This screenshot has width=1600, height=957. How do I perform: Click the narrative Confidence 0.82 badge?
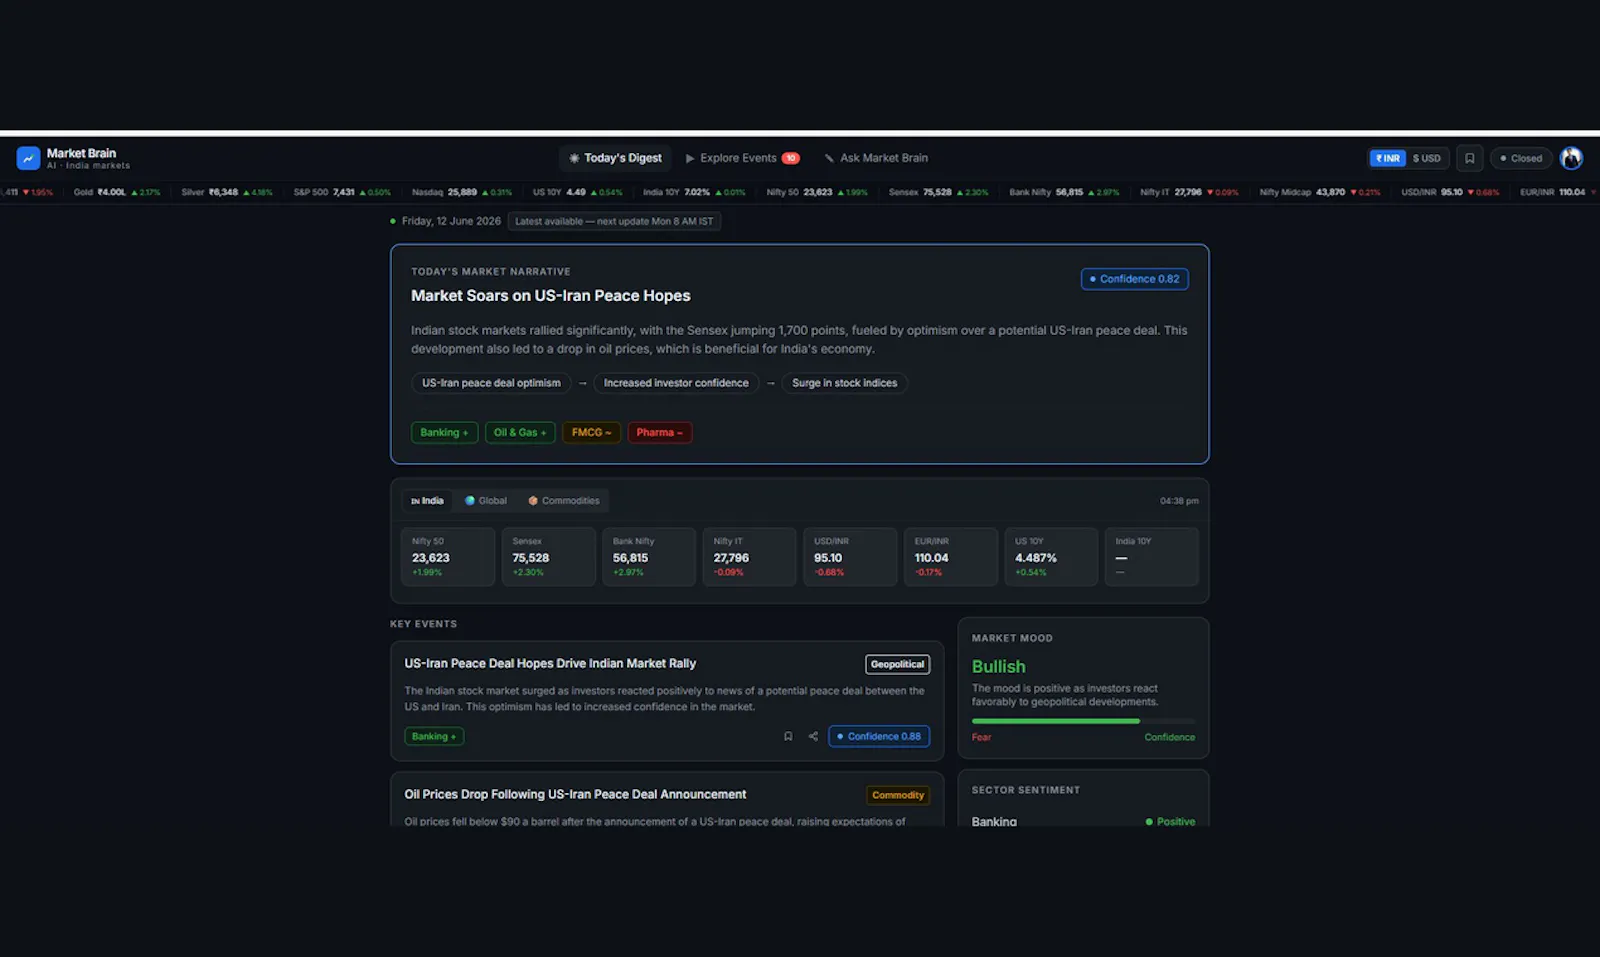pyautogui.click(x=1134, y=279)
